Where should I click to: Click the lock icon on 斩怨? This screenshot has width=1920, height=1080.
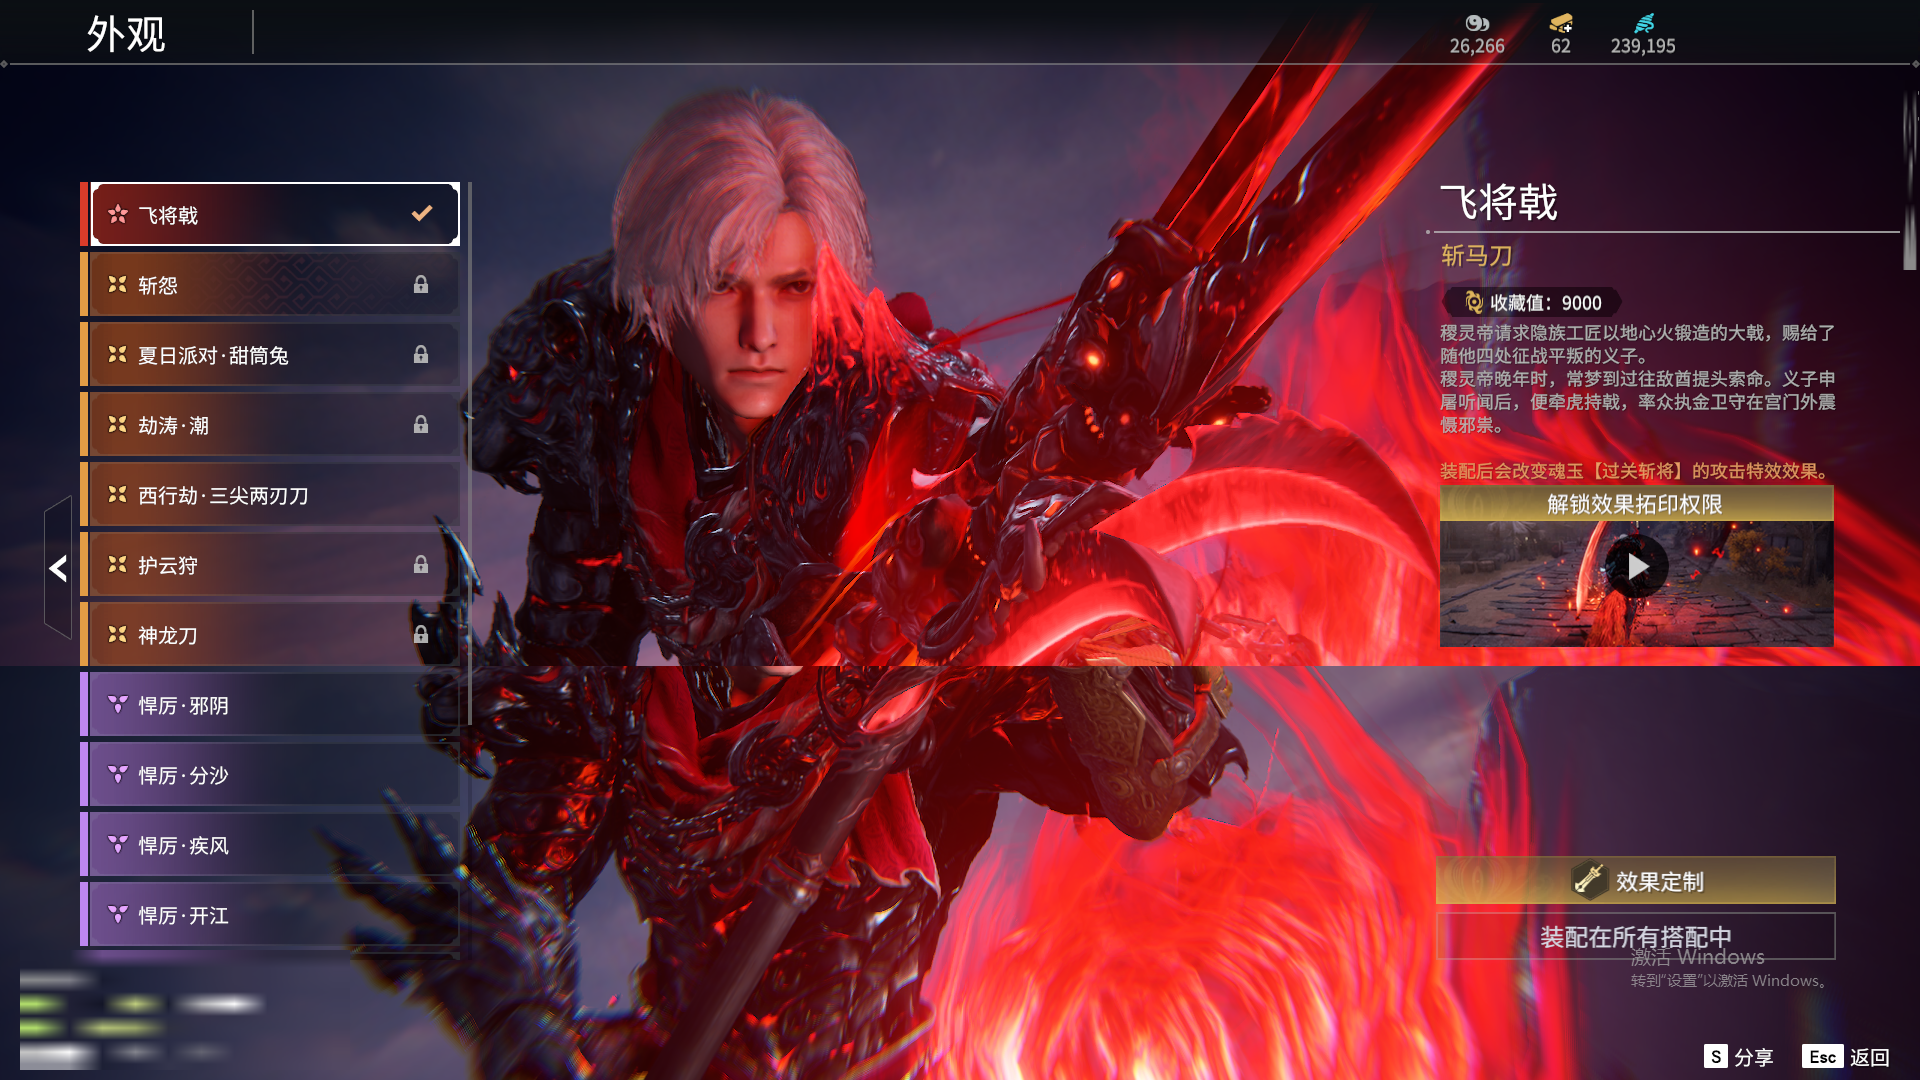tap(421, 285)
